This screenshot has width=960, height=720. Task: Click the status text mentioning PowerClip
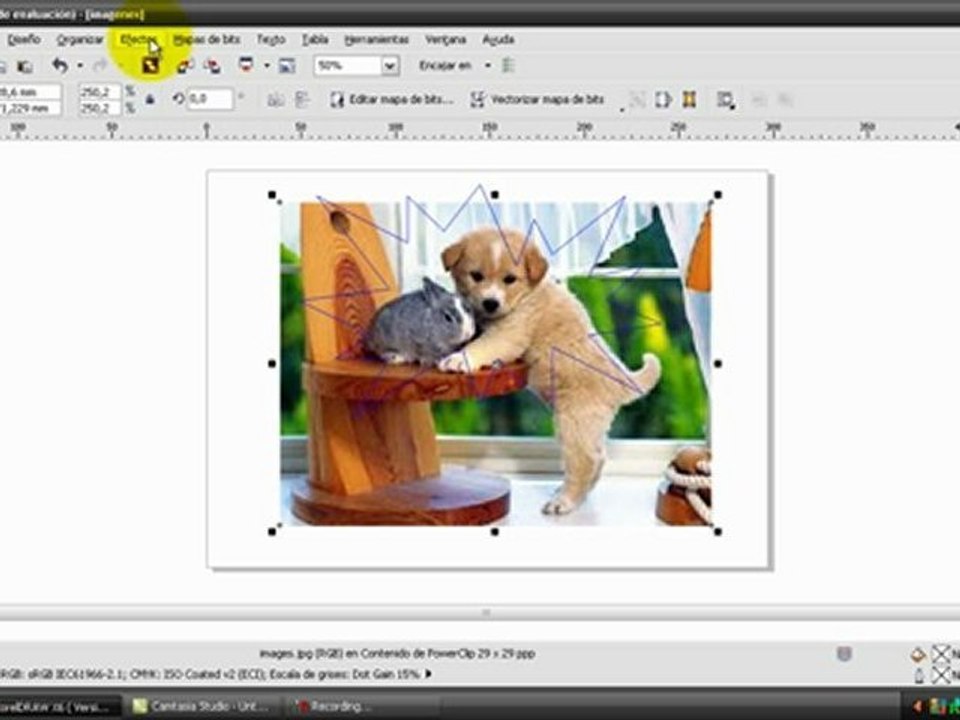pyautogui.click(x=397, y=654)
